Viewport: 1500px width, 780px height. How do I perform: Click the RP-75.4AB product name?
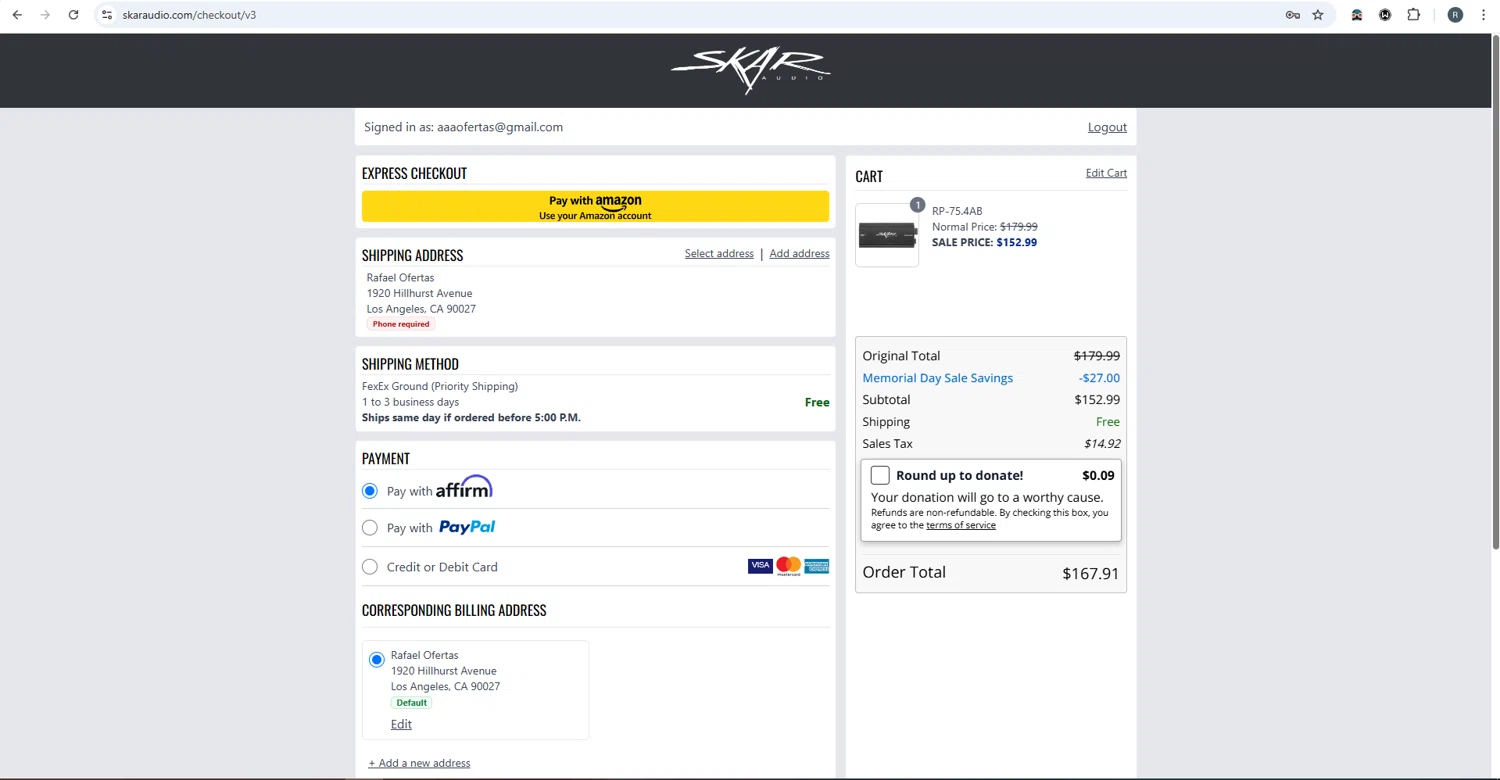click(957, 211)
